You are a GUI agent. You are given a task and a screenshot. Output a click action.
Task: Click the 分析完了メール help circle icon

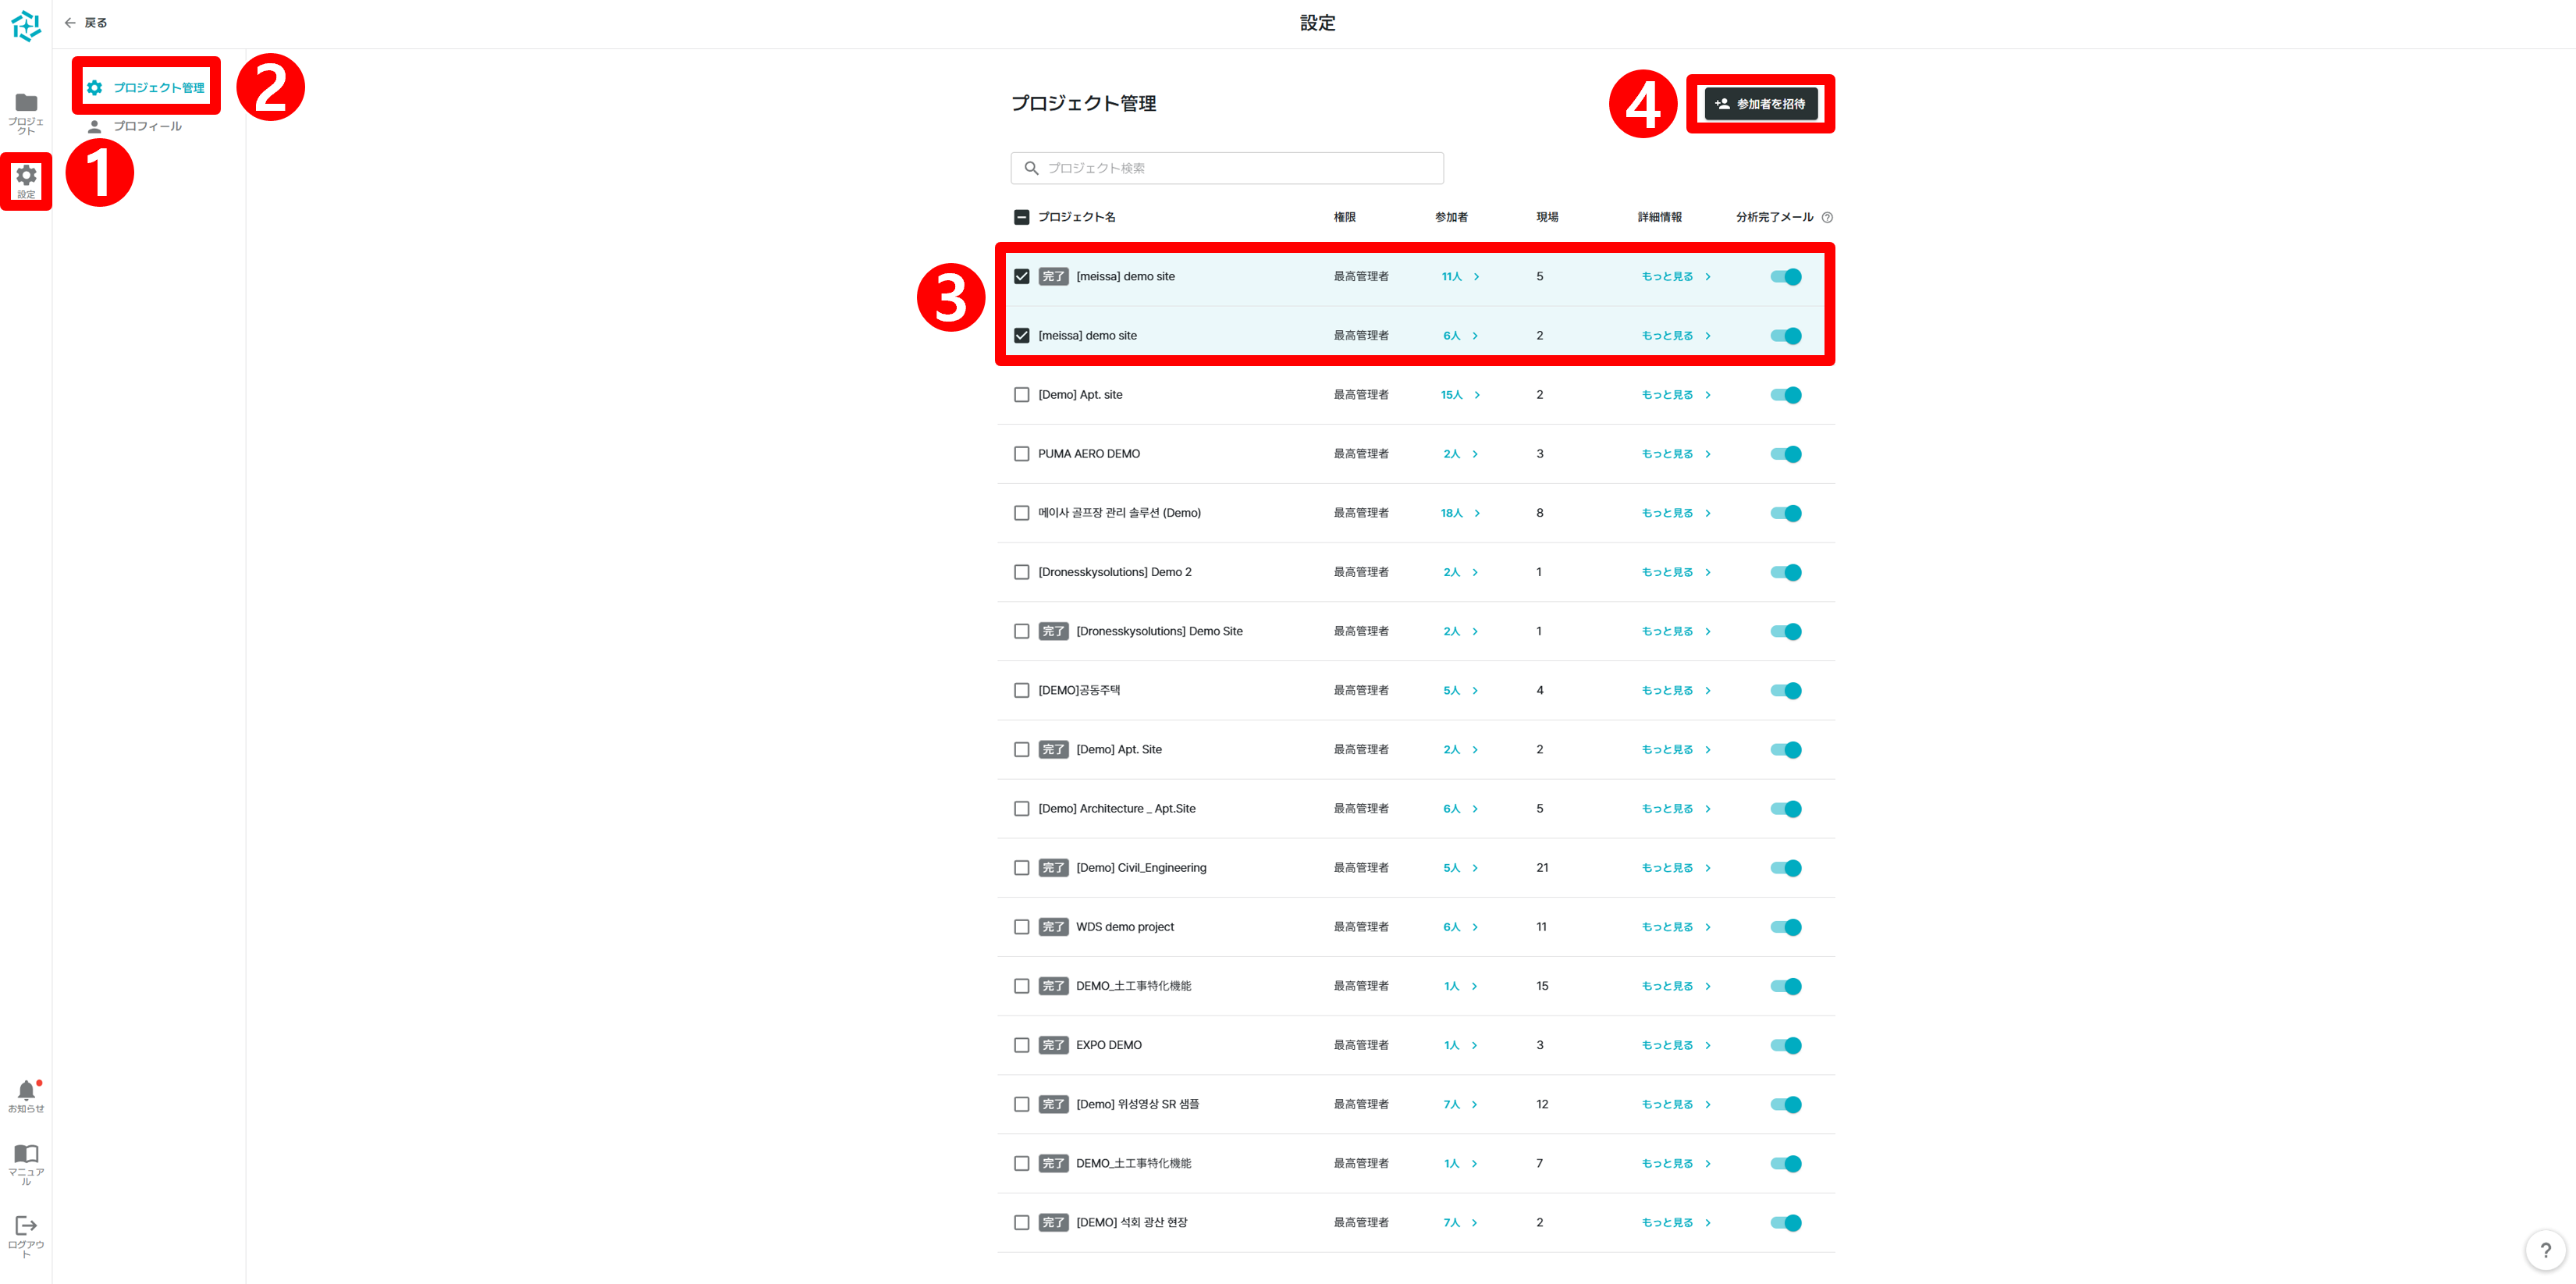(x=1828, y=217)
